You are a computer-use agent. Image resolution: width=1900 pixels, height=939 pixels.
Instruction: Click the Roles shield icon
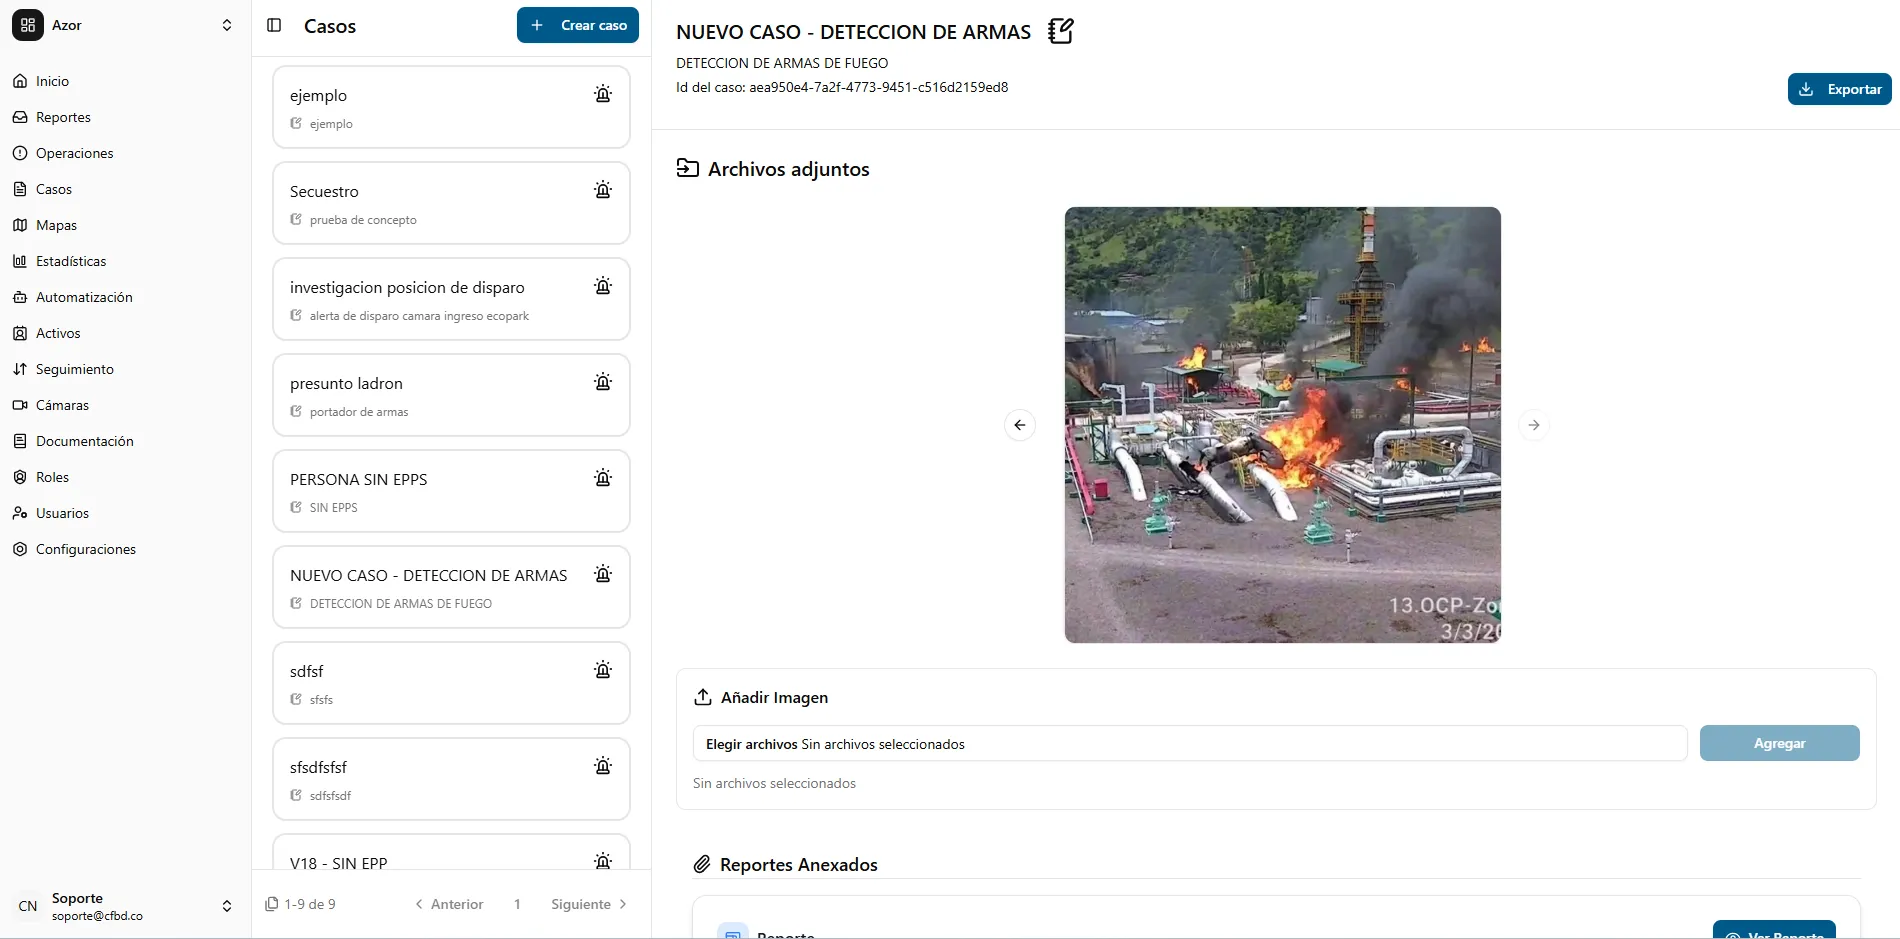20,477
